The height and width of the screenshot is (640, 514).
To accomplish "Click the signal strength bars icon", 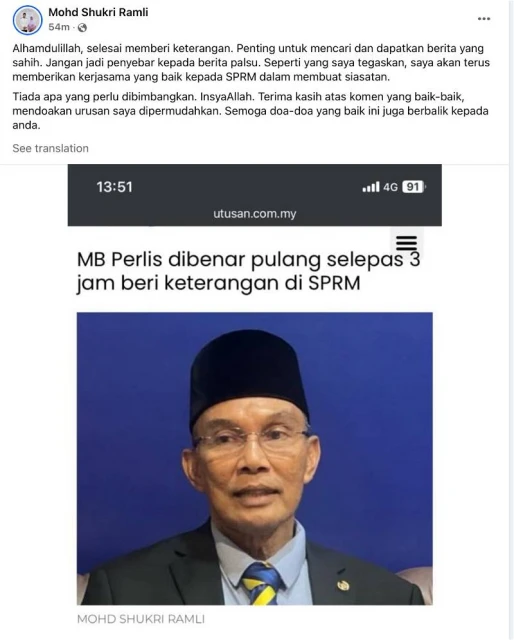I will point(371,187).
